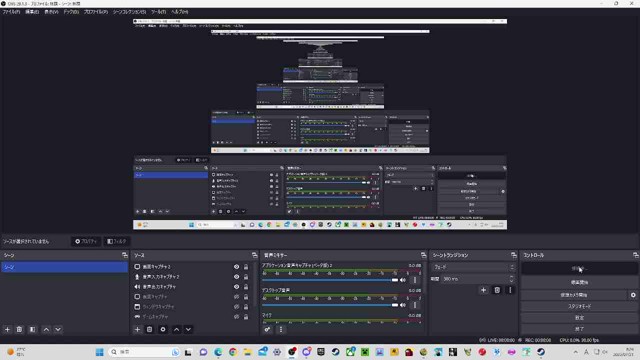Screen dimensions: 640x360
Task: Hide the 画面キャプチャ 2 source
Action: pos(236,267)
